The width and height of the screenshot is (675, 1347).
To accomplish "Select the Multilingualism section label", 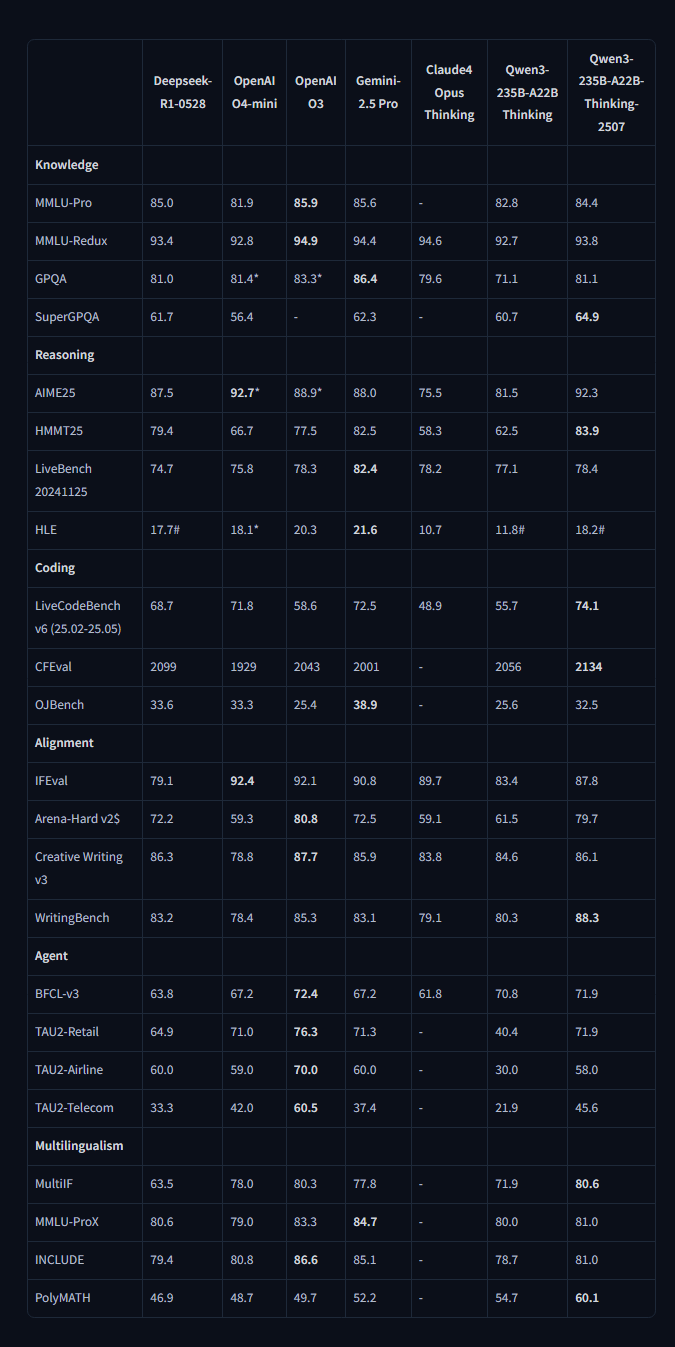I will [x=79, y=1146].
